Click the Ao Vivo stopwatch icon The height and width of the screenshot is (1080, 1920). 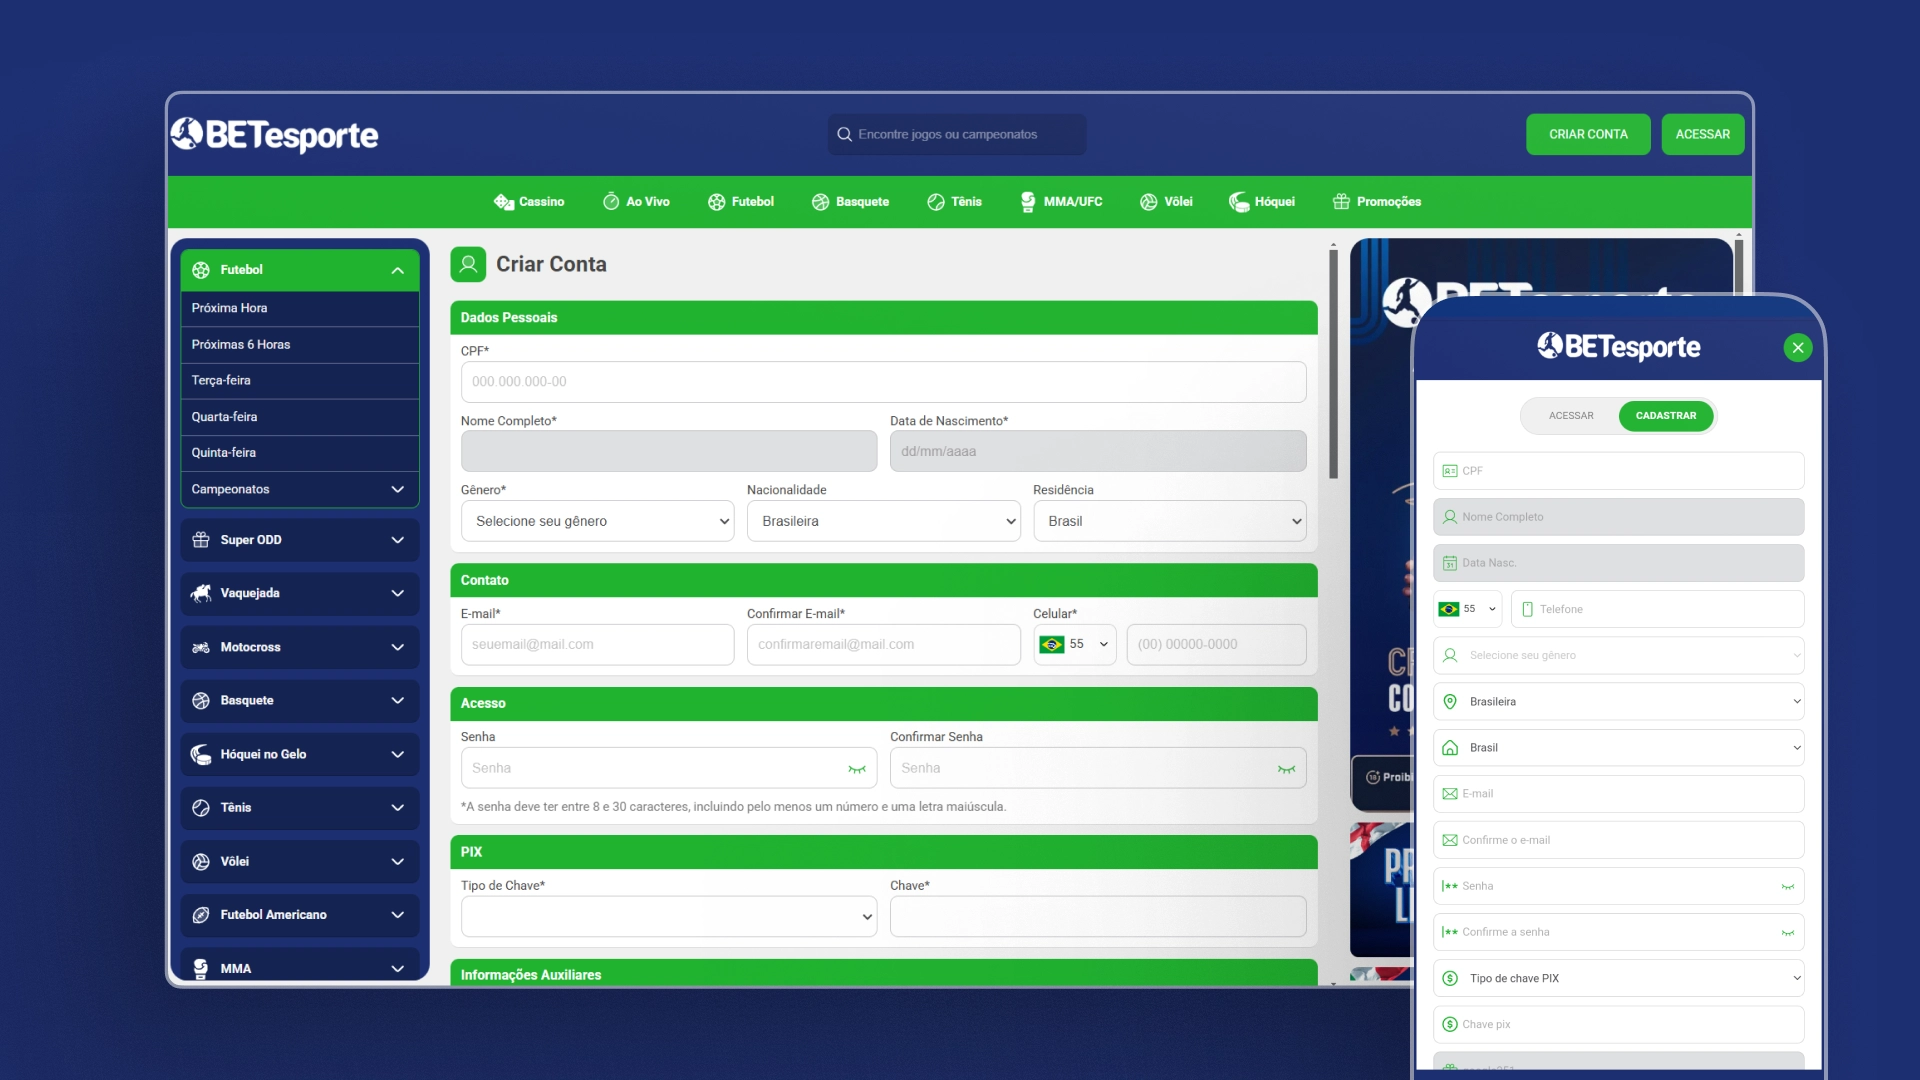click(x=611, y=202)
